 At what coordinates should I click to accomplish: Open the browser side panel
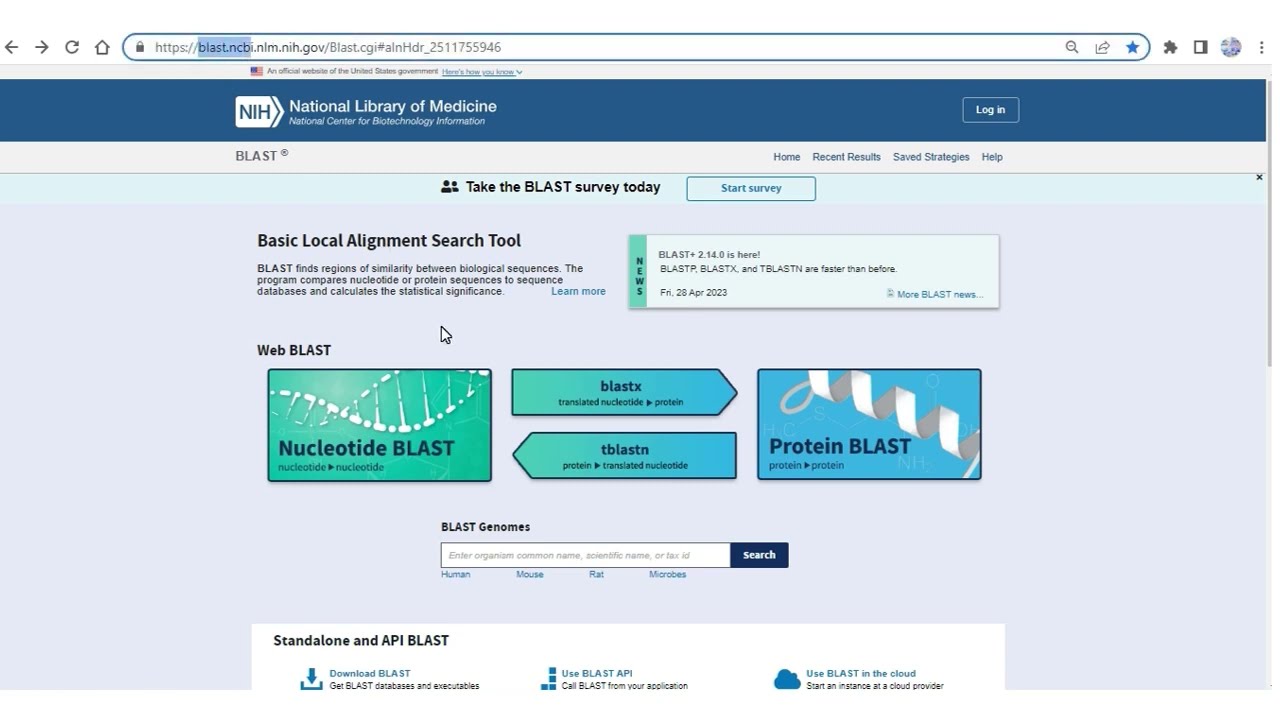pyautogui.click(x=1200, y=47)
